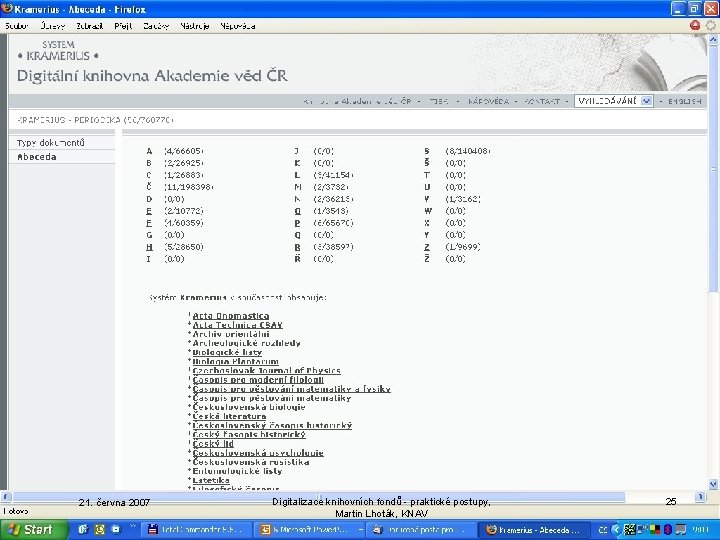Viewport: 720px width, 540px height.
Task: Open Časopis pro pěstování matematiky a fysiky
Action: [x=291, y=389]
